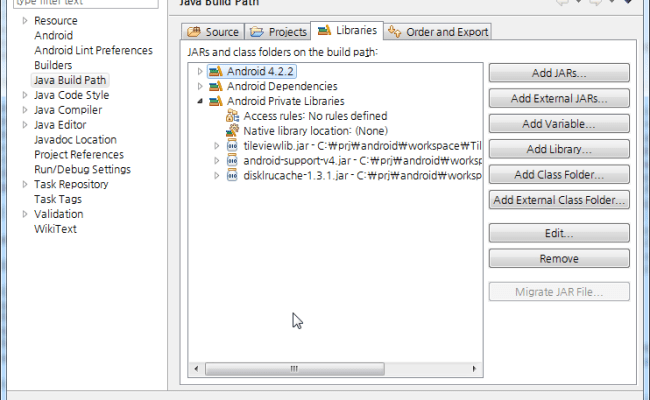Screen dimensions: 650x400
Task: Click the Native library location icon
Action: pyautogui.click(x=232, y=131)
